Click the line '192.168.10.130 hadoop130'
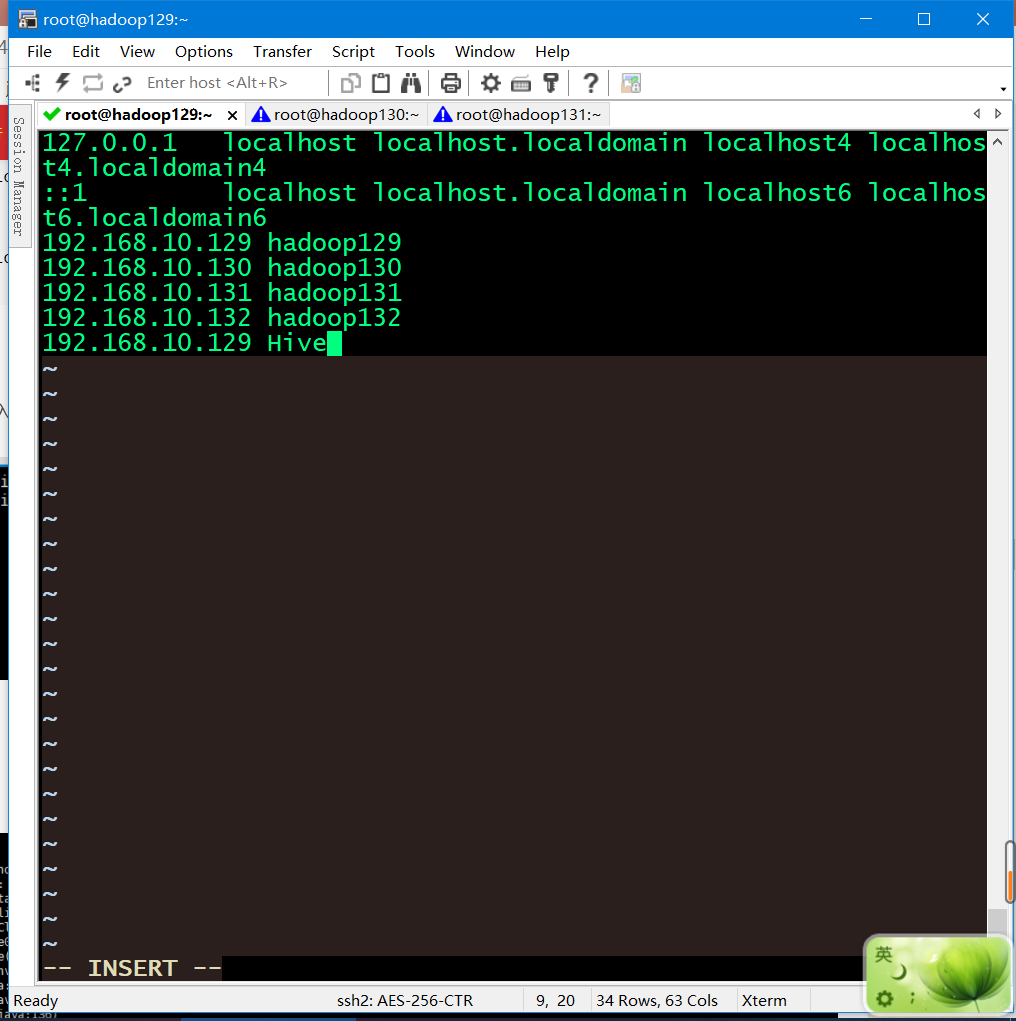The image size is (1016, 1021). (221, 268)
